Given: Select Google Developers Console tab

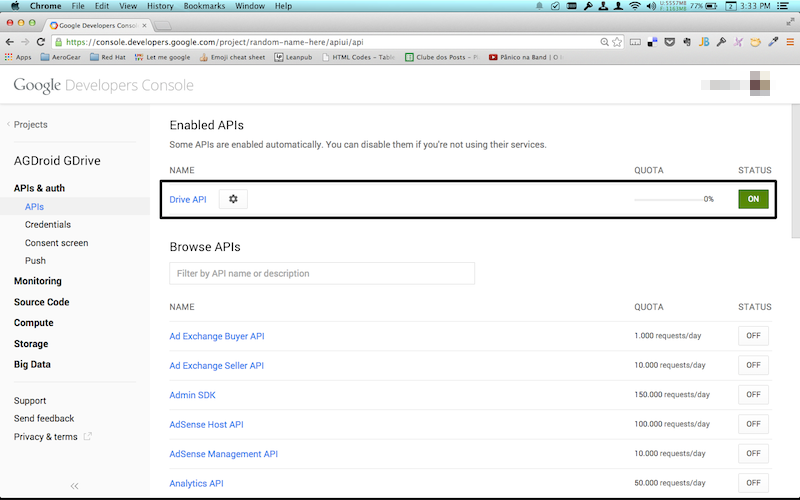Looking at the screenshot, I should click(97, 25).
